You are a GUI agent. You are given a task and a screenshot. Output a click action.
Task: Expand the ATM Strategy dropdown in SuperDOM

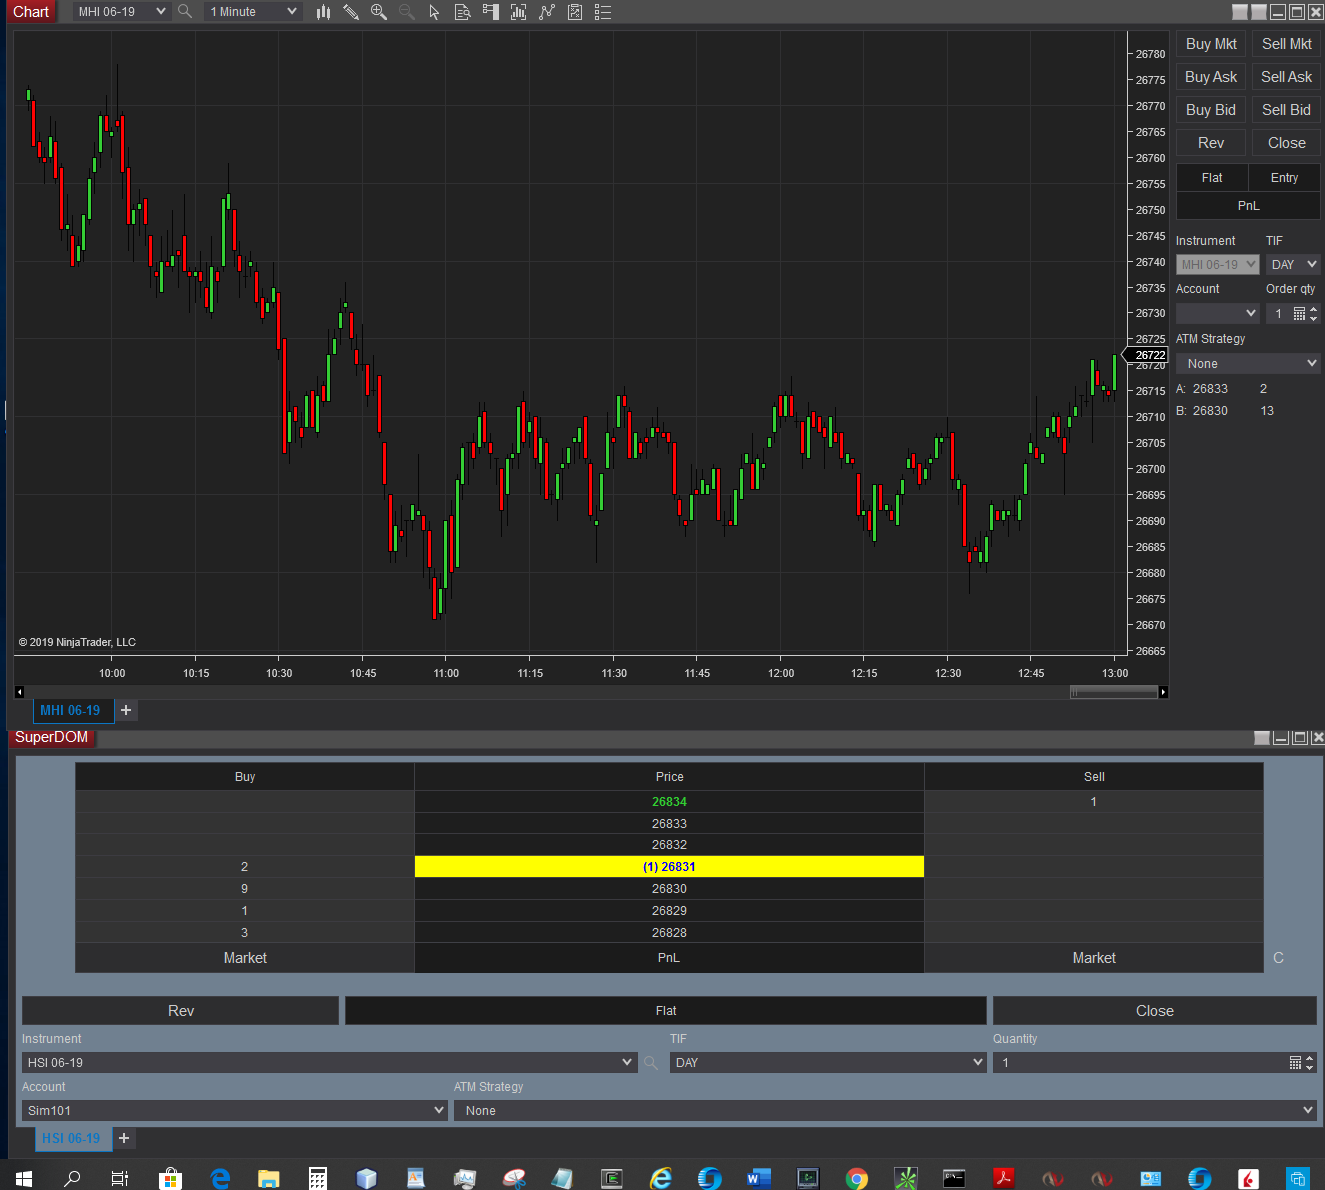point(1308,1111)
